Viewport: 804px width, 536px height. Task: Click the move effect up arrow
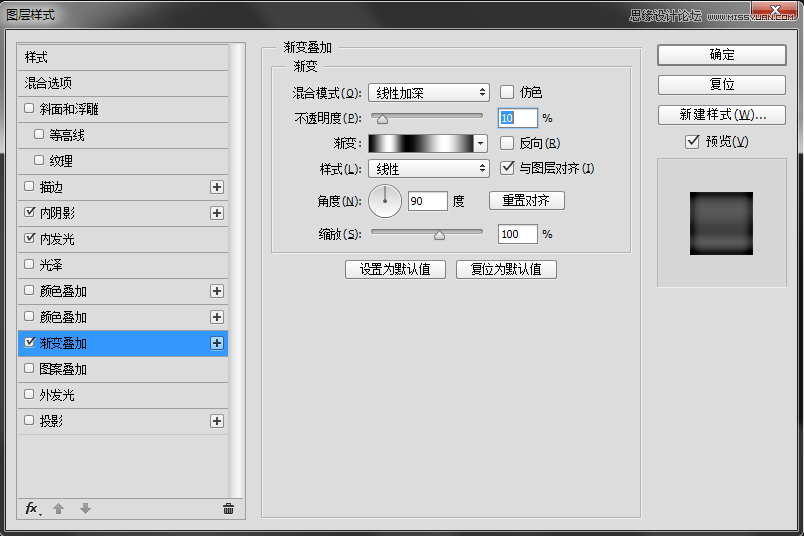click(x=59, y=508)
